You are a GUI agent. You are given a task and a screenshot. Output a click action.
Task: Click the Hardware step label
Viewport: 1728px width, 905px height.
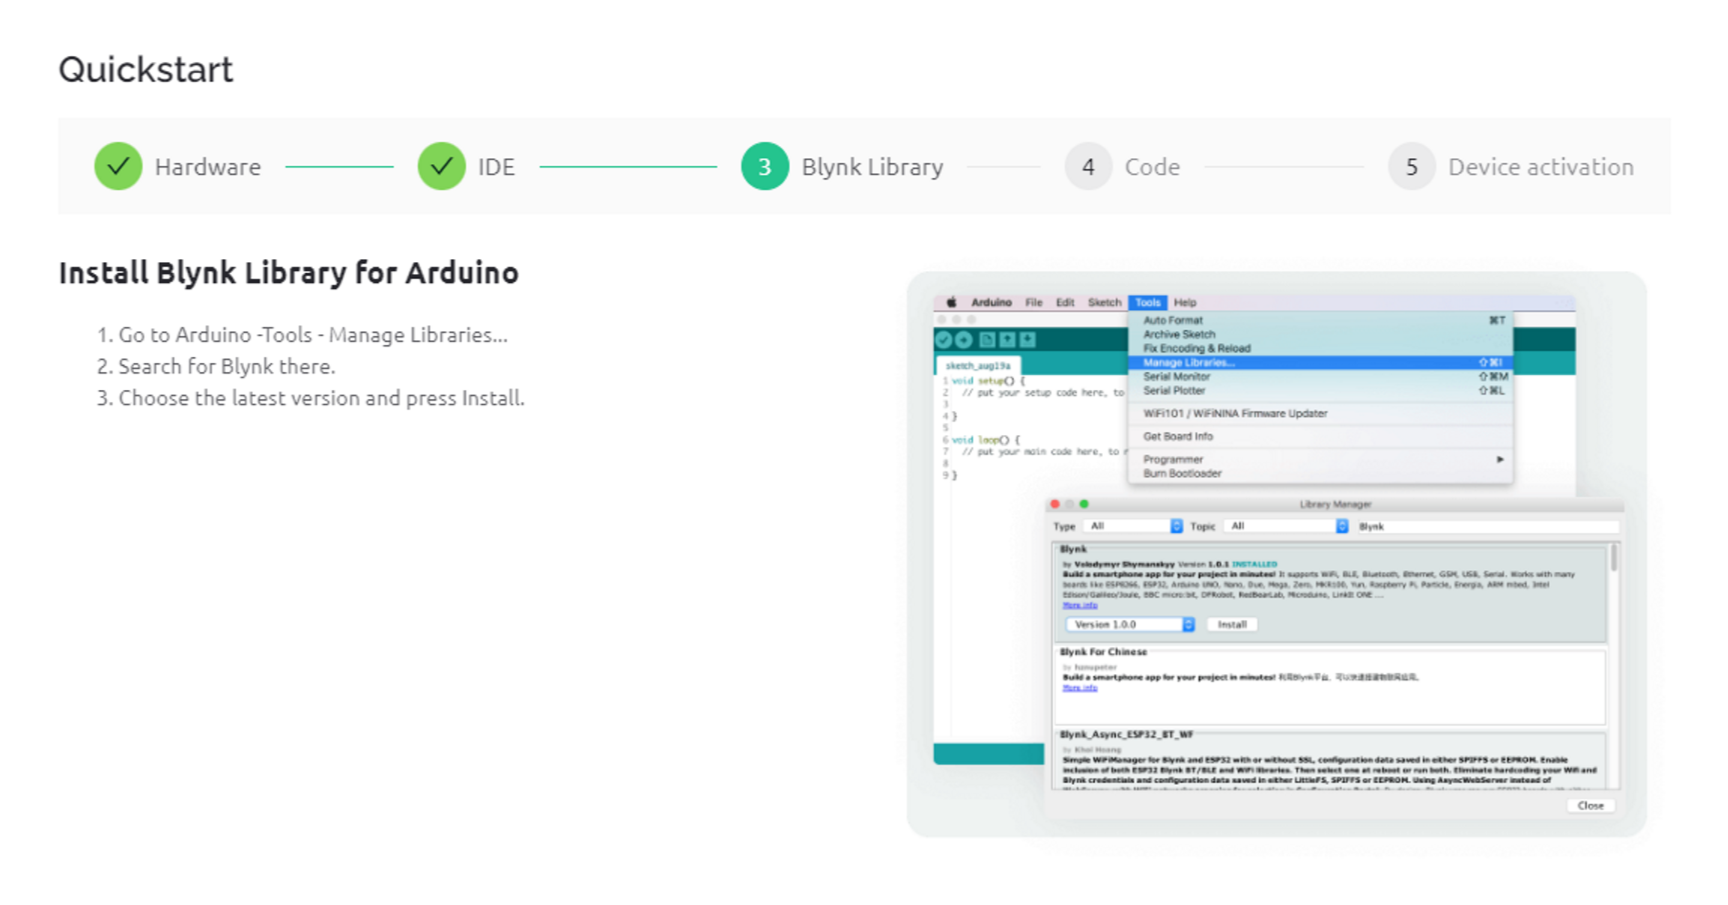tap(208, 167)
